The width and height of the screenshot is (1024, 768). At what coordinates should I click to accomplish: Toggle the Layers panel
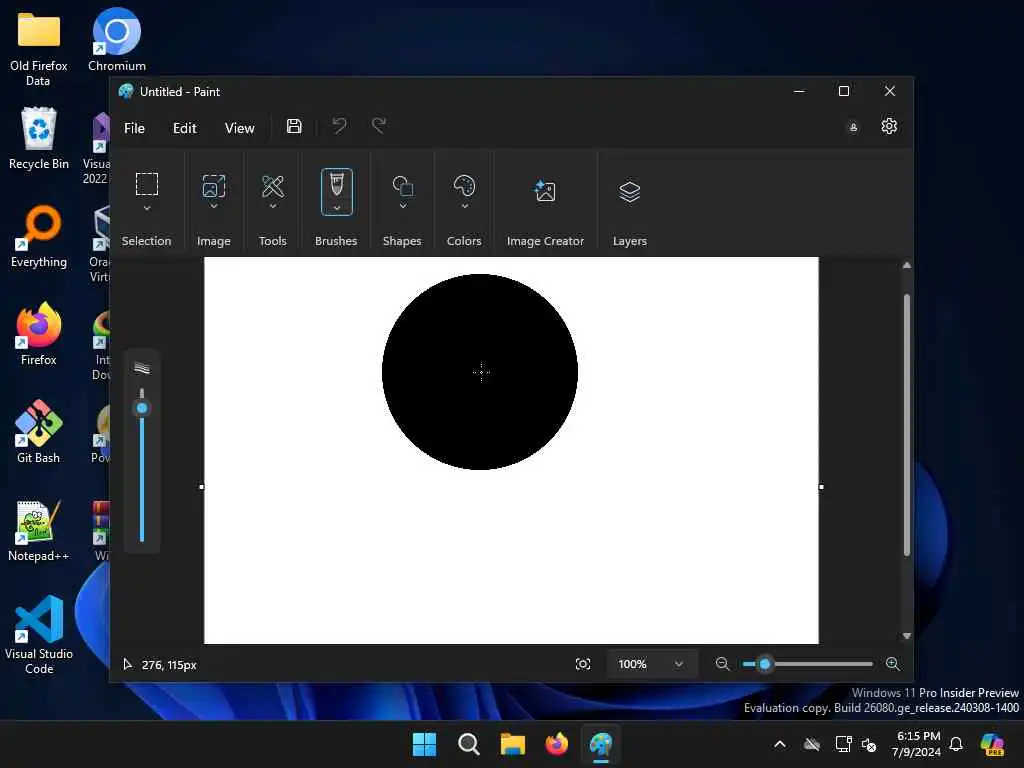630,192
